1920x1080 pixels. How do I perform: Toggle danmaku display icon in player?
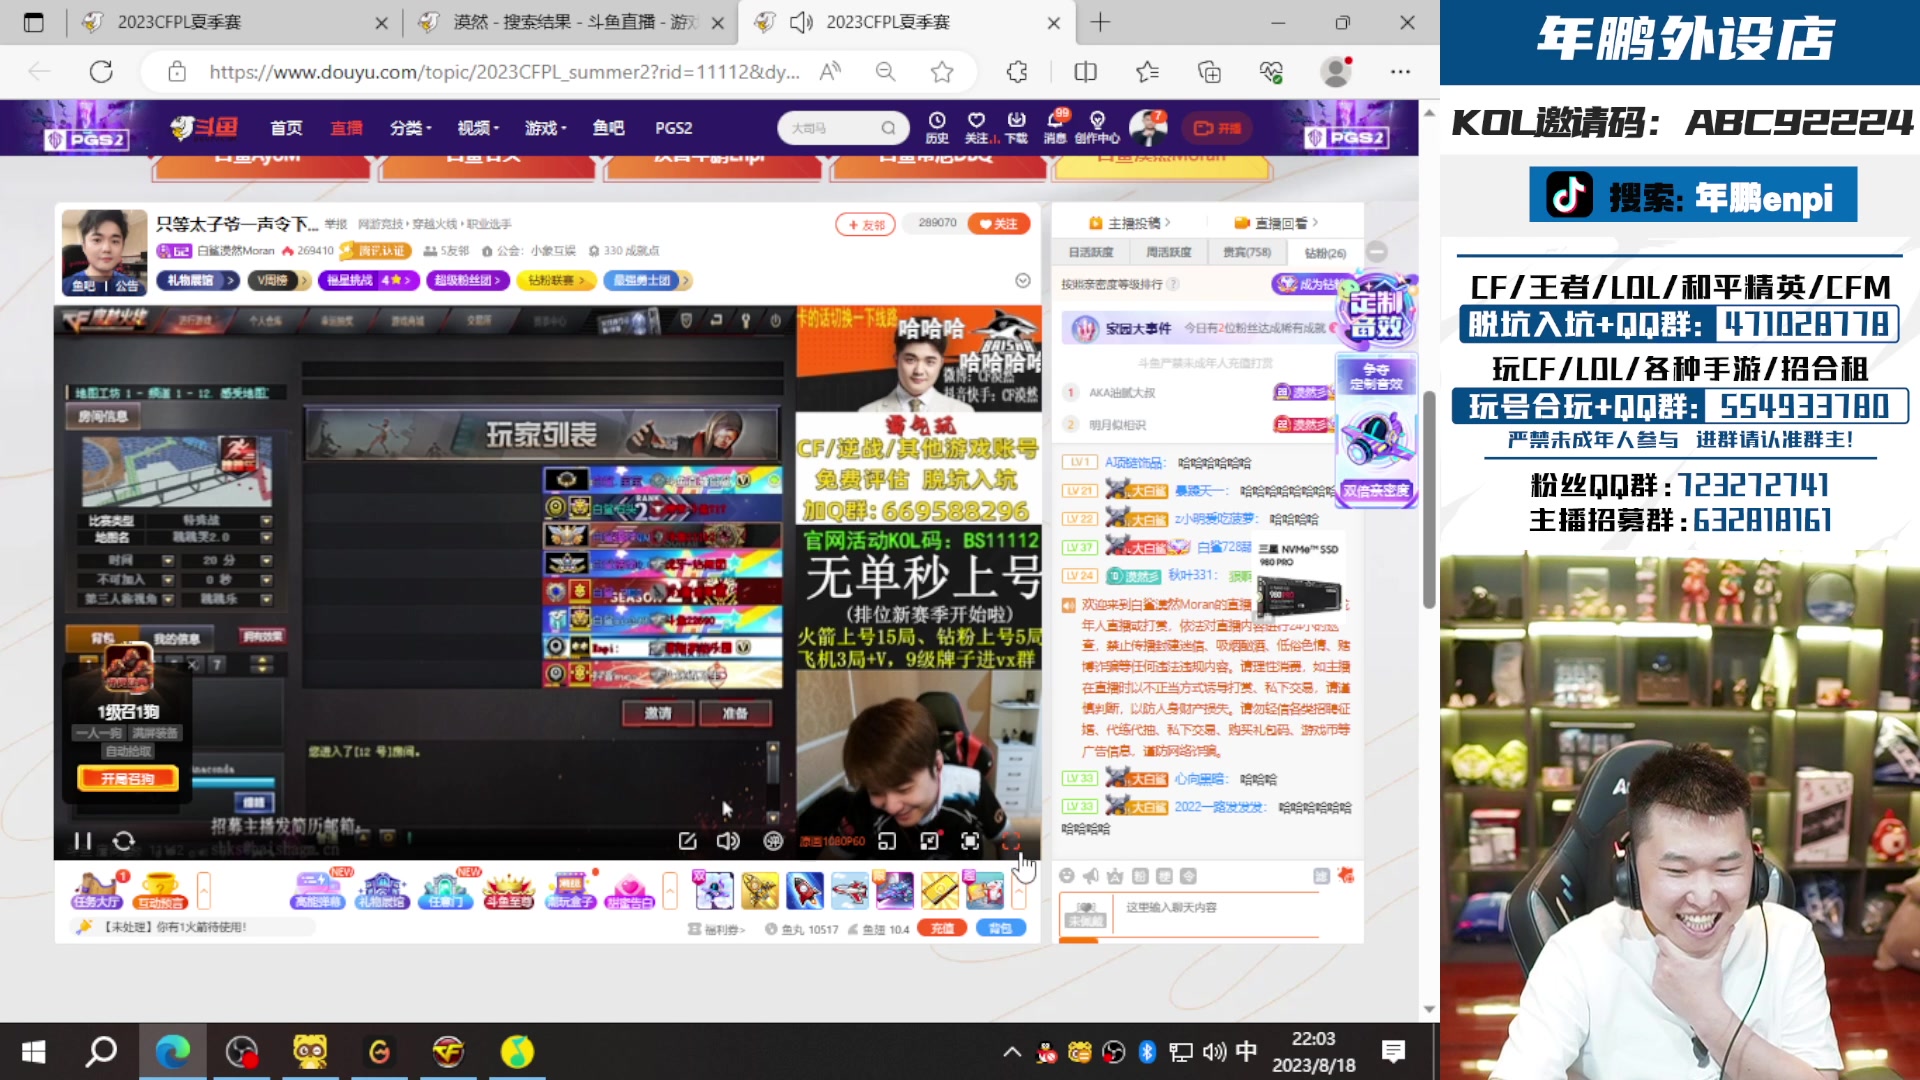point(773,841)
